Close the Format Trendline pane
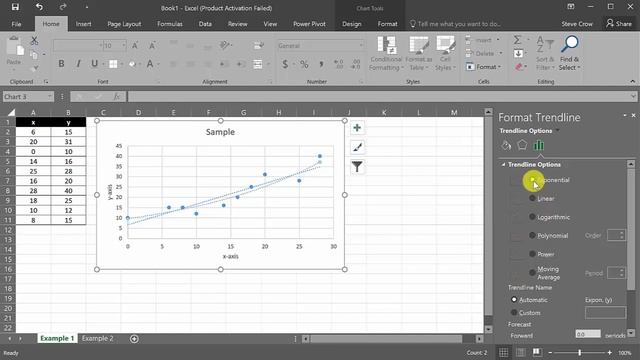 (x=633, y=116)
